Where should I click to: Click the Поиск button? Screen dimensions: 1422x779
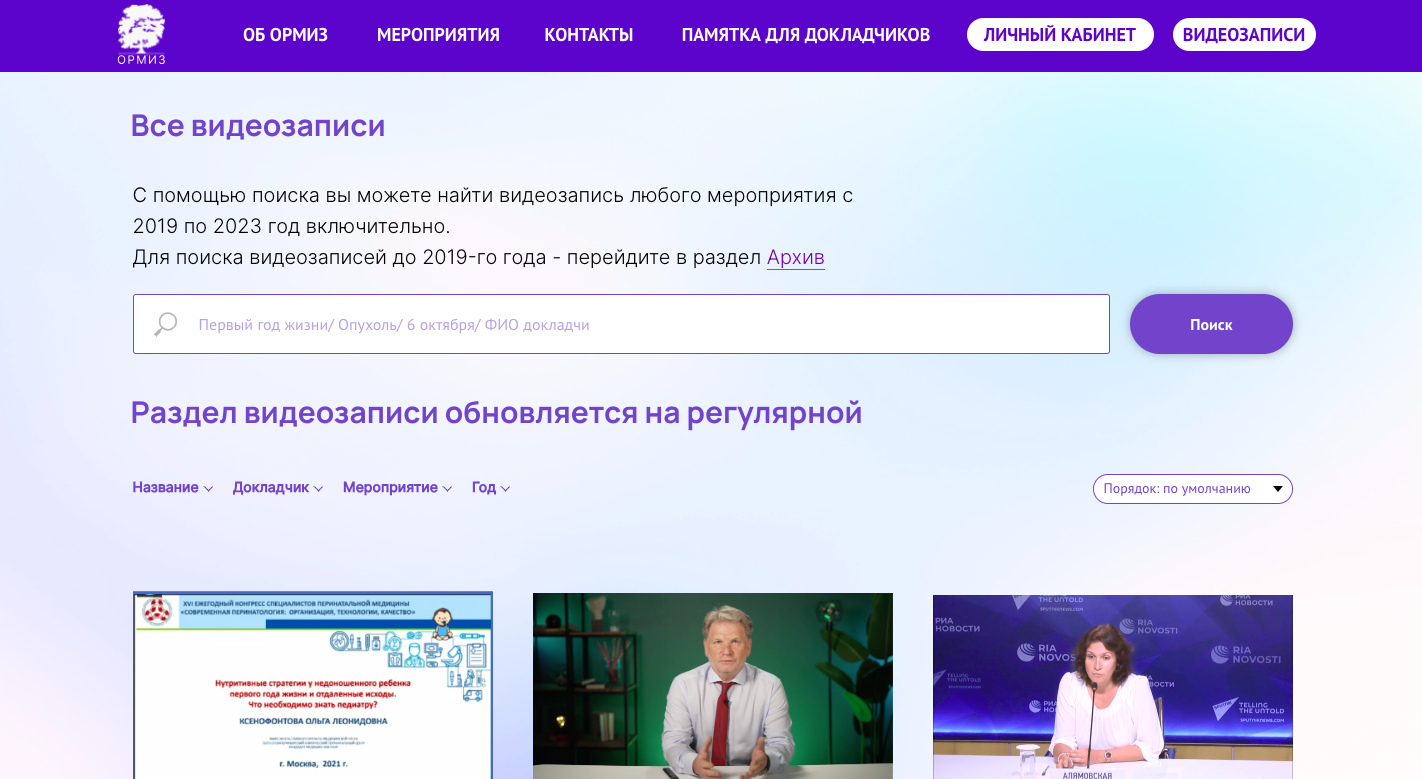[x=1211, y=324]
